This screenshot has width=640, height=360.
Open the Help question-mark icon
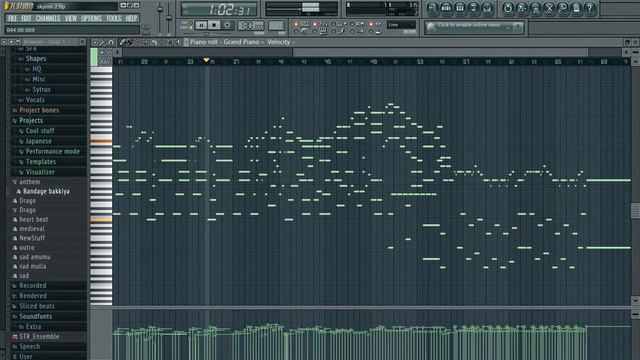pyautogui.click(x=590, y=8)
